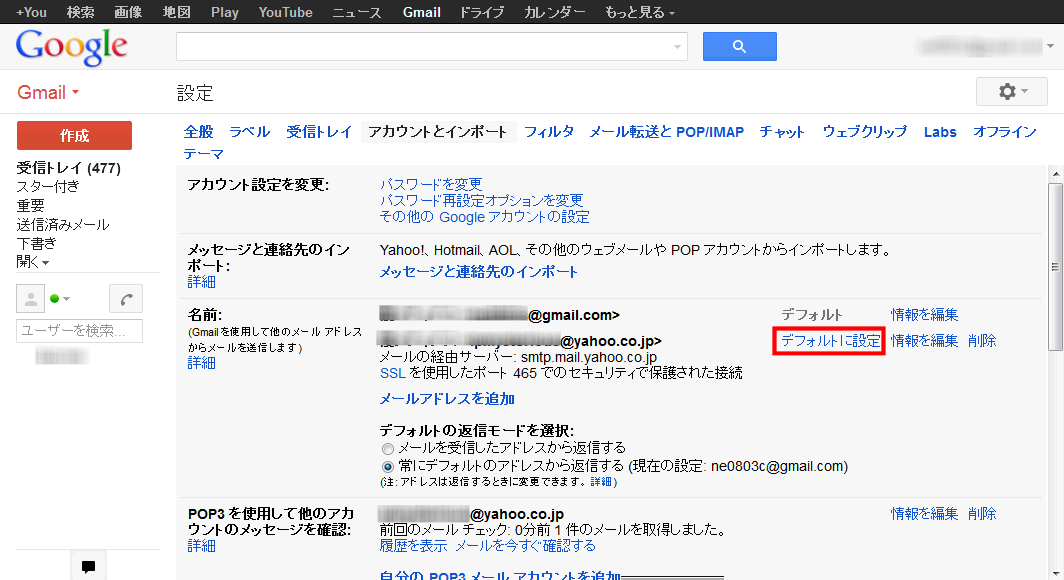Image resolution: width=1064 pixels, height=580 pixels.
Task: Open 検索 in the top bar
Action: [x=80, y=12]
